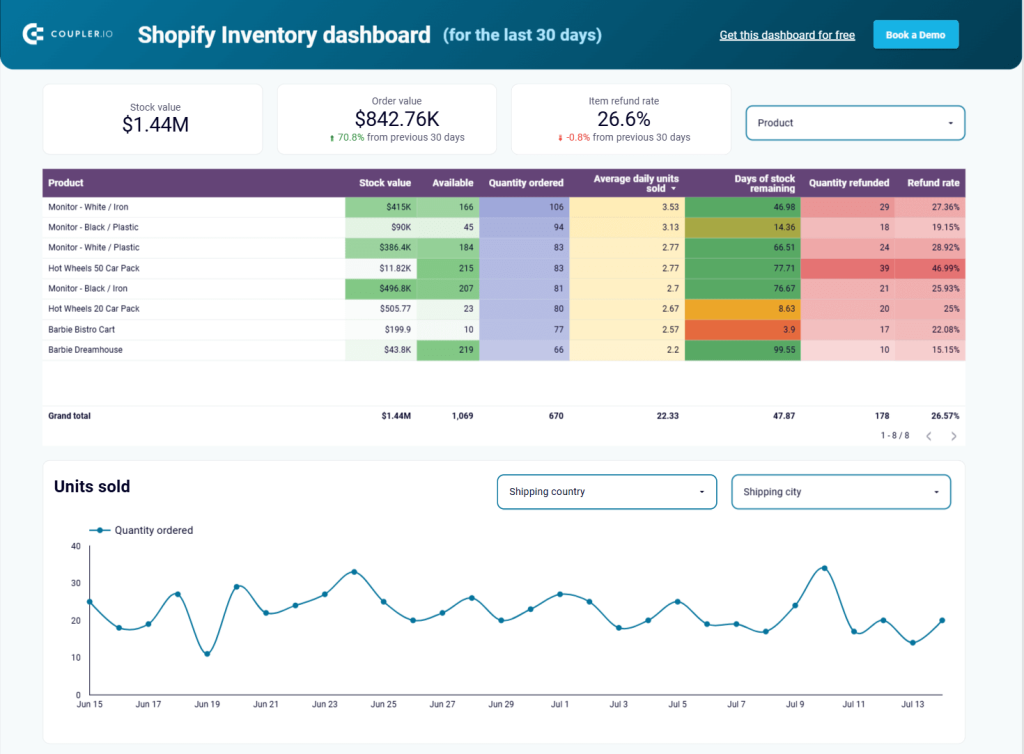1024x754 pixels.
Task: Select Monitor - White / Iron row name
Action: [88, 207]
